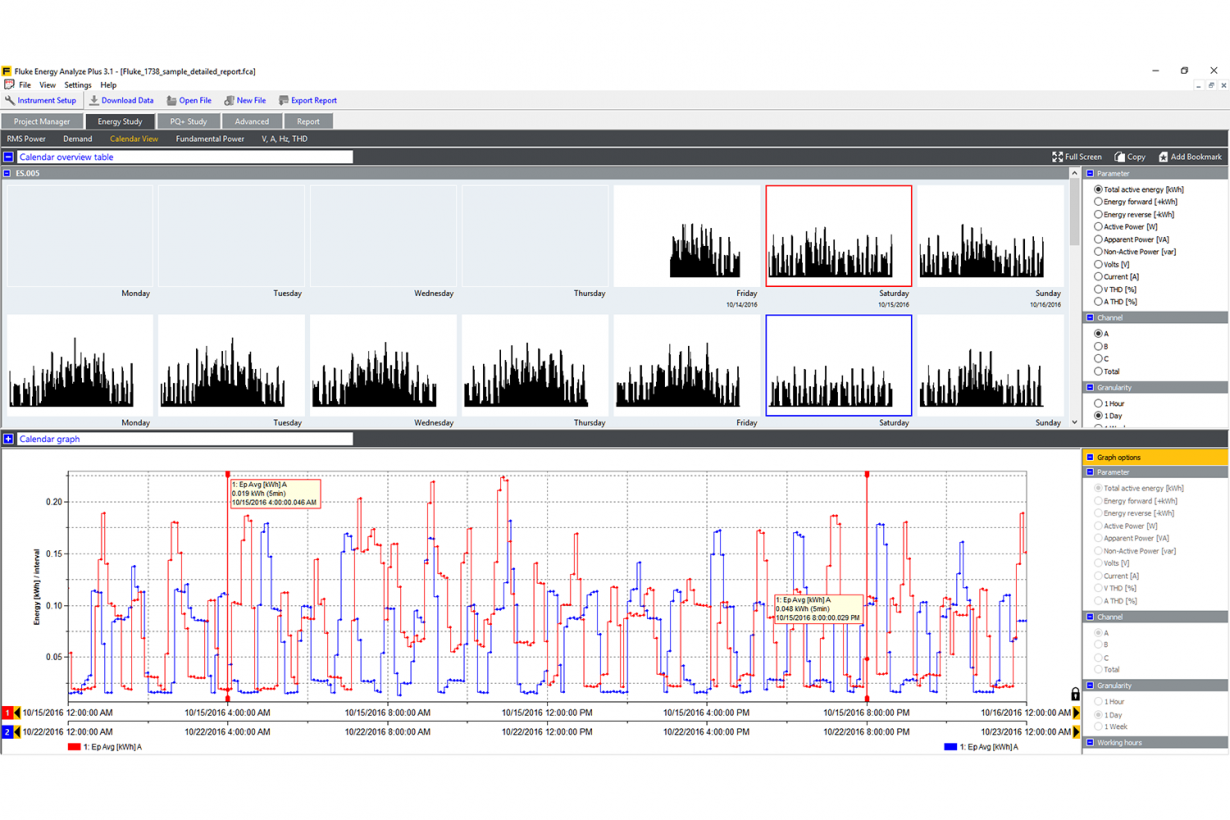The image size is (1230, 820).
Task: Create a project with the New File icon
Action: pos(228,100)
